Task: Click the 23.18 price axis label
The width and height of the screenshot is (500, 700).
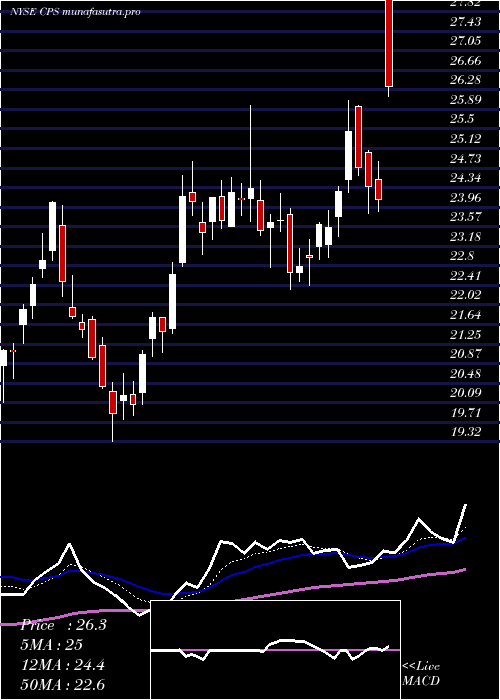Action: 466,236
